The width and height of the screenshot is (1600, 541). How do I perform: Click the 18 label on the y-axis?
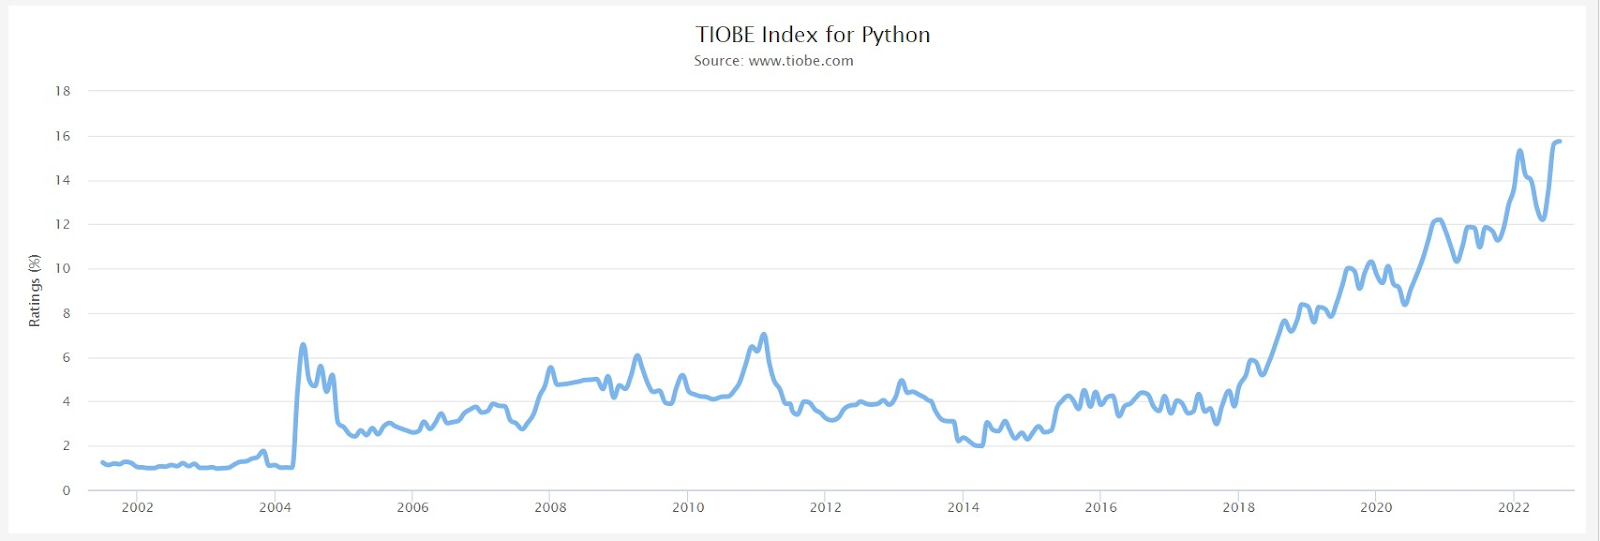tap(63, 91)
